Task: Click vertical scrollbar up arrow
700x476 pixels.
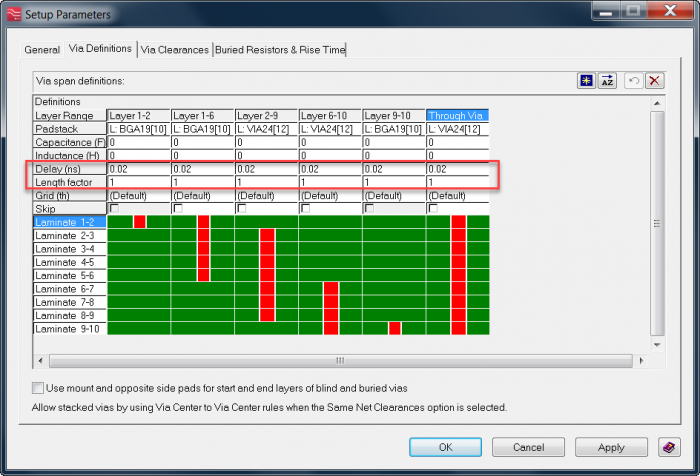Action: [x=657, y=103]
